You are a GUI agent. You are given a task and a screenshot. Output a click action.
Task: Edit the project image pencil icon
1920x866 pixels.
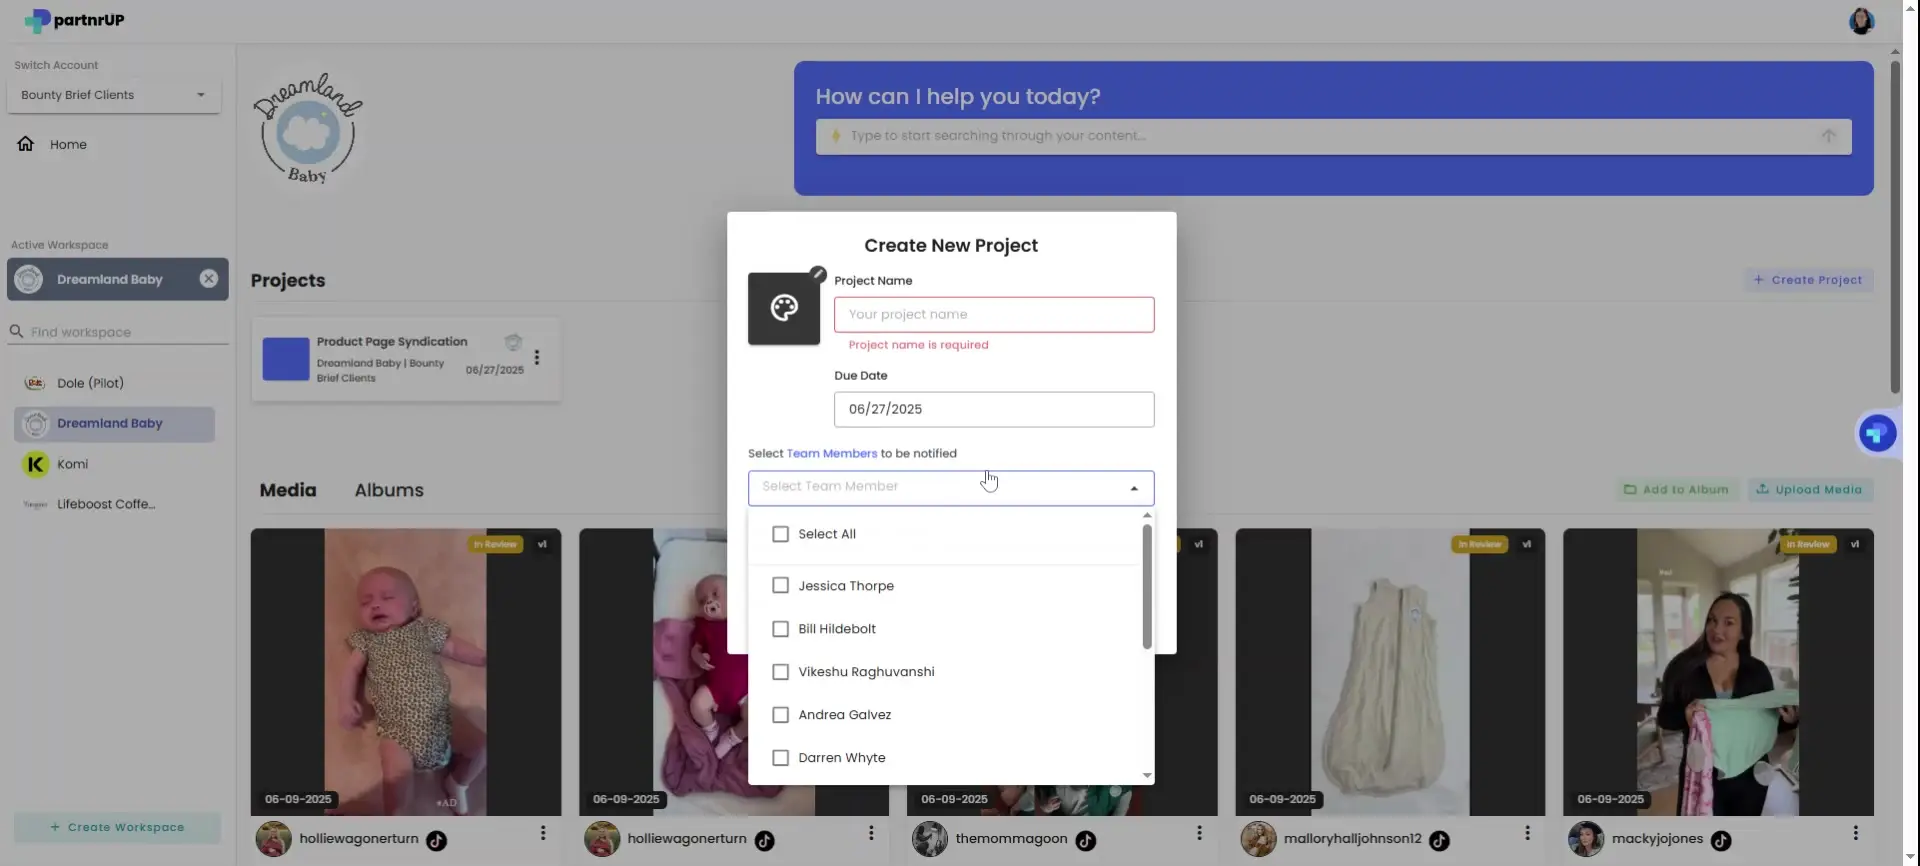point(818,273)
